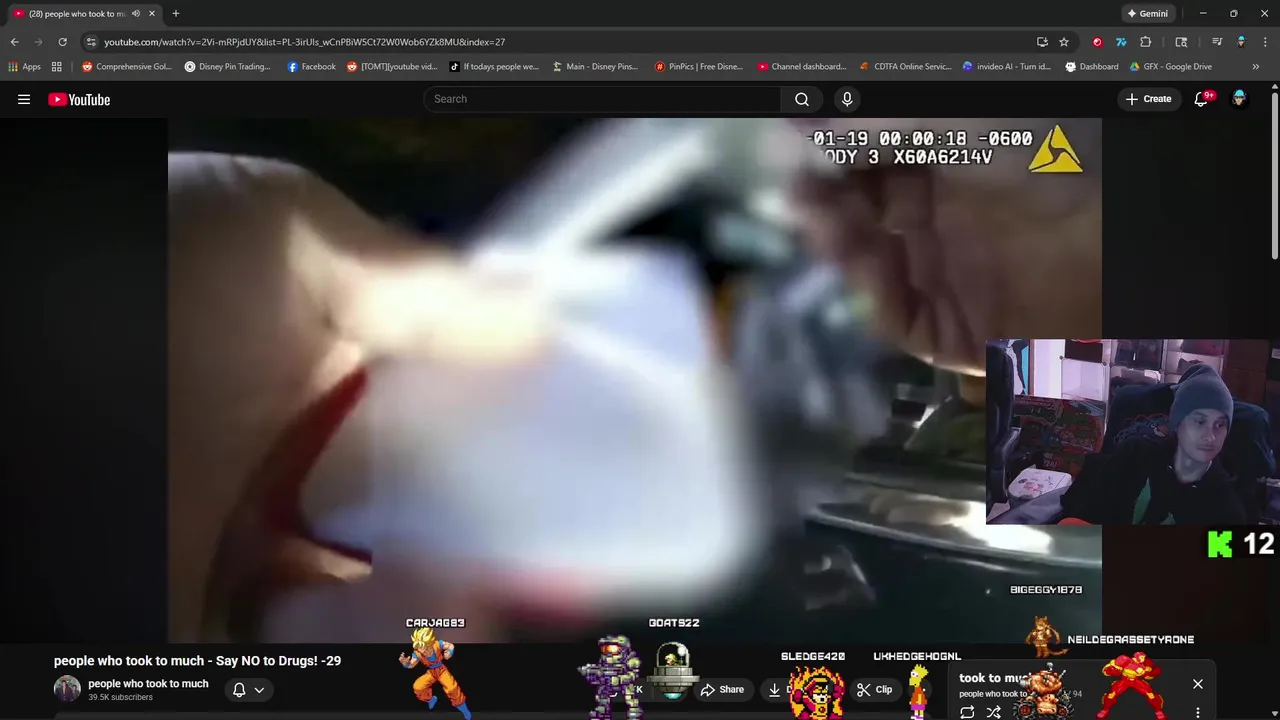The width and height of the screenshot is (1280, 720).
Task: Open 'people who took to much' channel name
Action: click(148, 684)
